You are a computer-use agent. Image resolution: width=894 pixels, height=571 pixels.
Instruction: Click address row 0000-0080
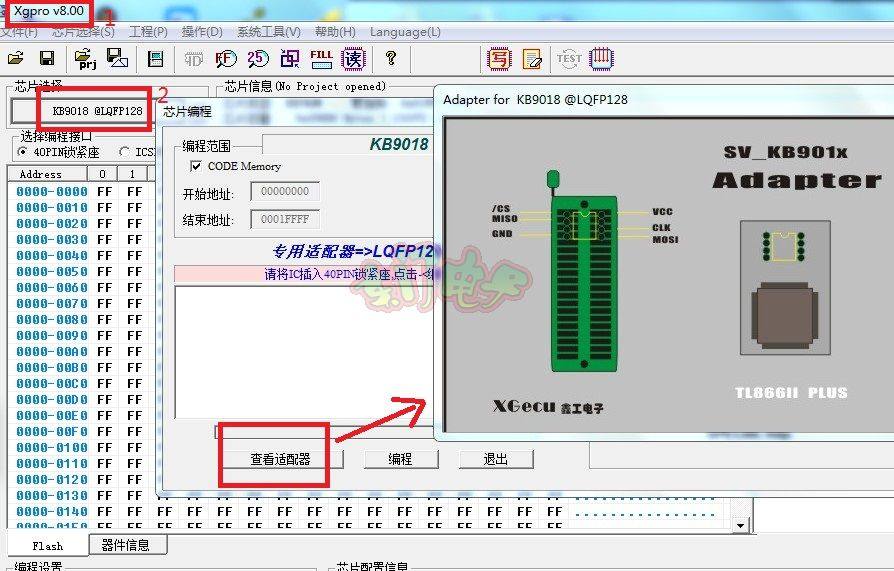pyautogui.click(x=52, y=319)
